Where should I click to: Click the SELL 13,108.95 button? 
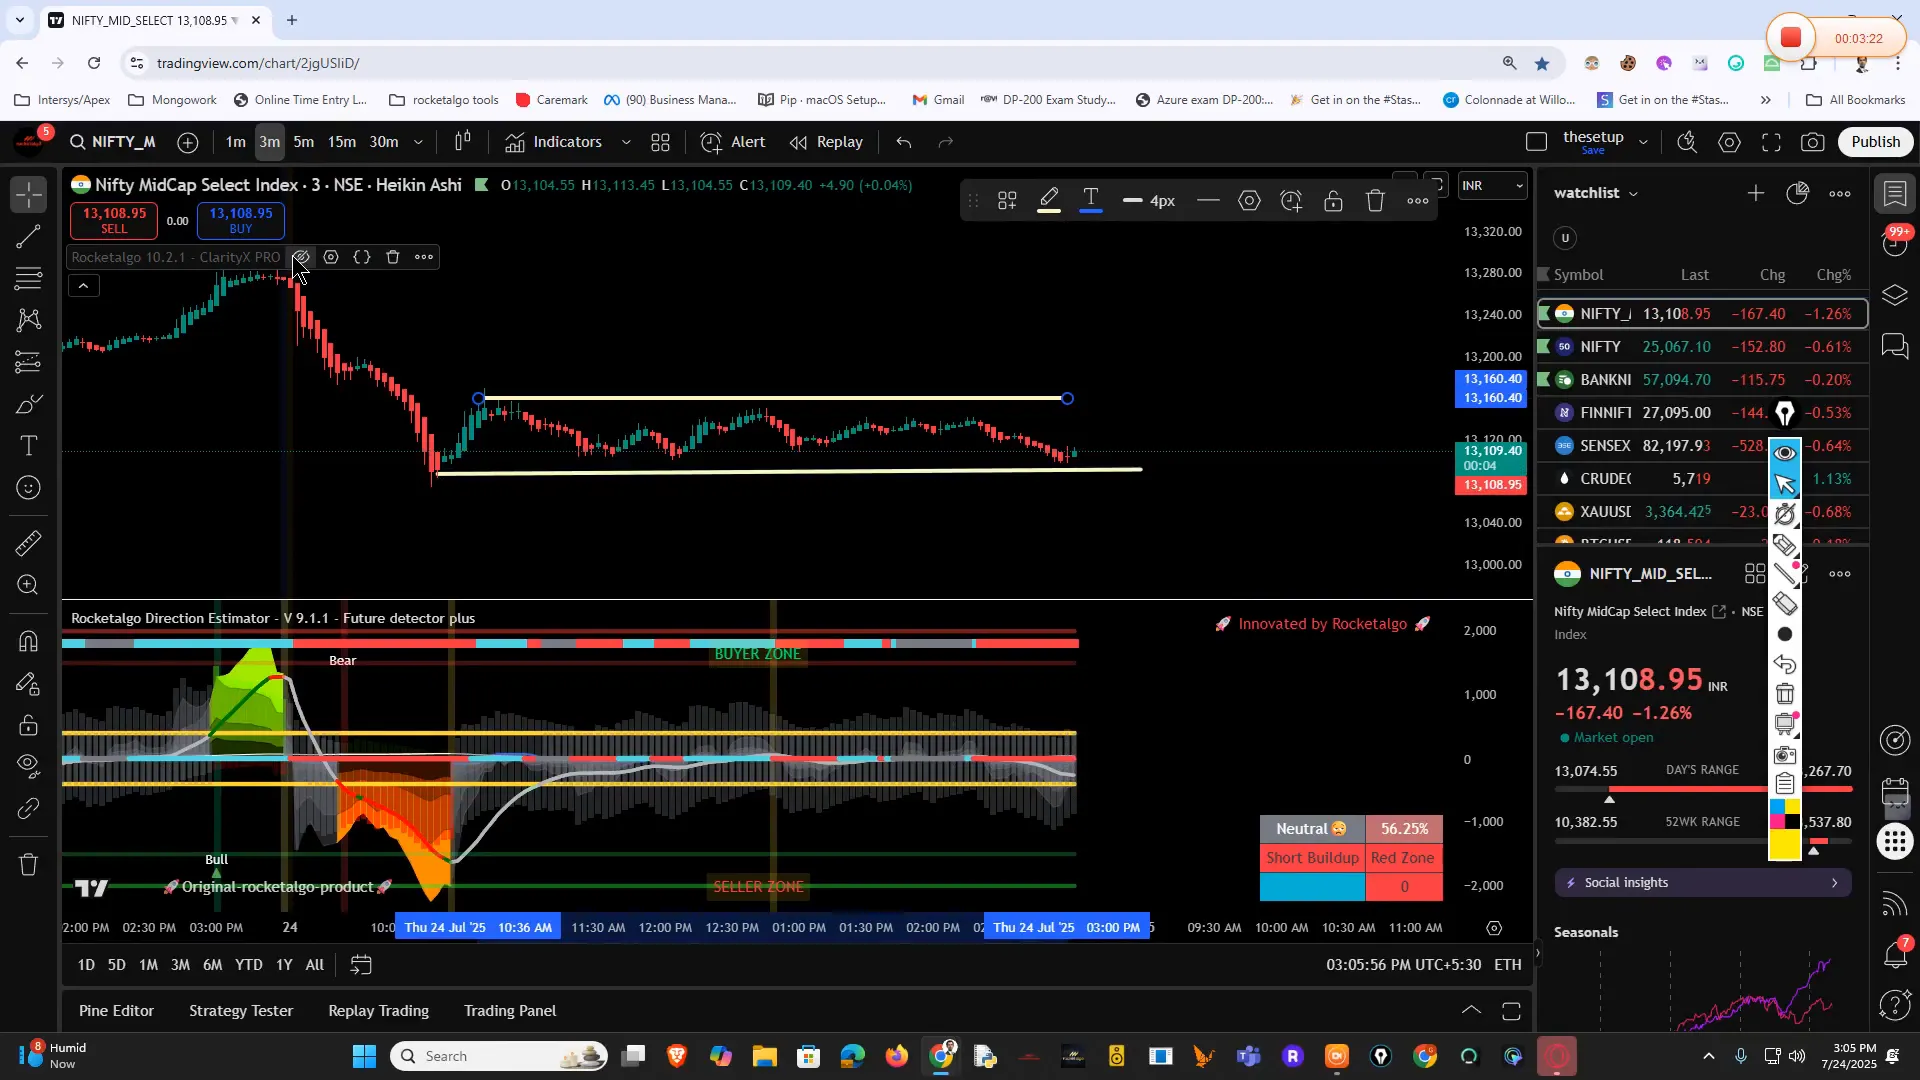pyautogui.click(x=114, y=220)
